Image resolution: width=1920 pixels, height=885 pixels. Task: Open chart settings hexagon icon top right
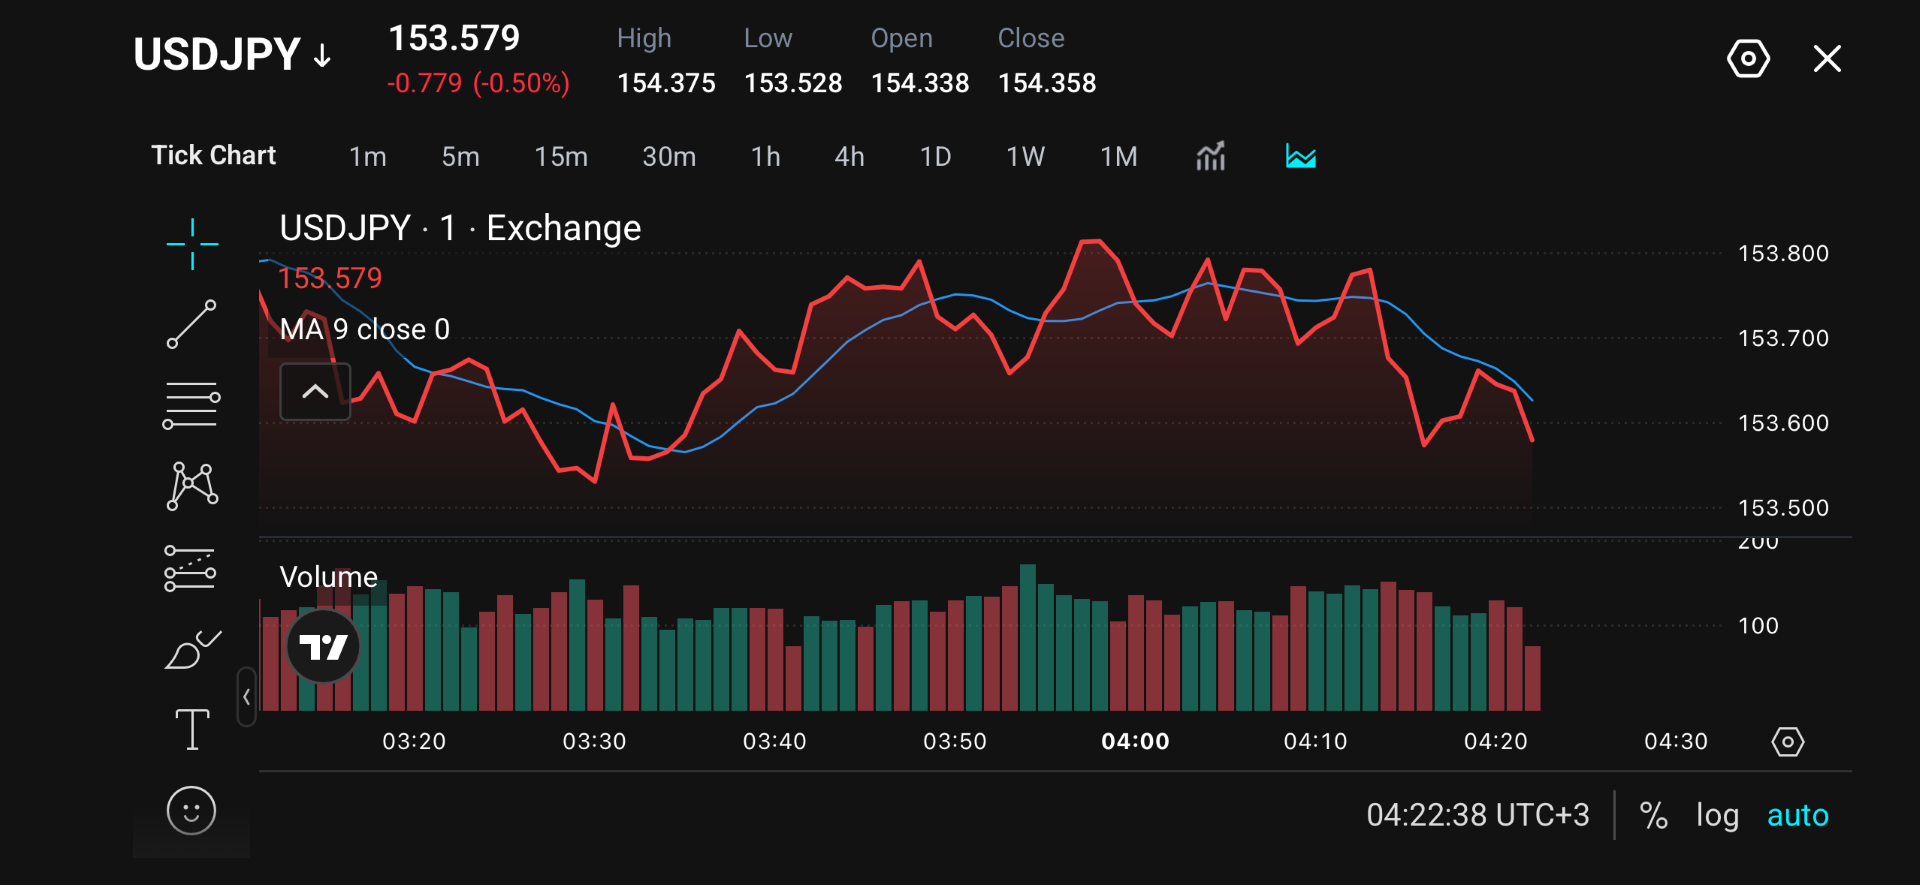click(x=1748, y=59)
